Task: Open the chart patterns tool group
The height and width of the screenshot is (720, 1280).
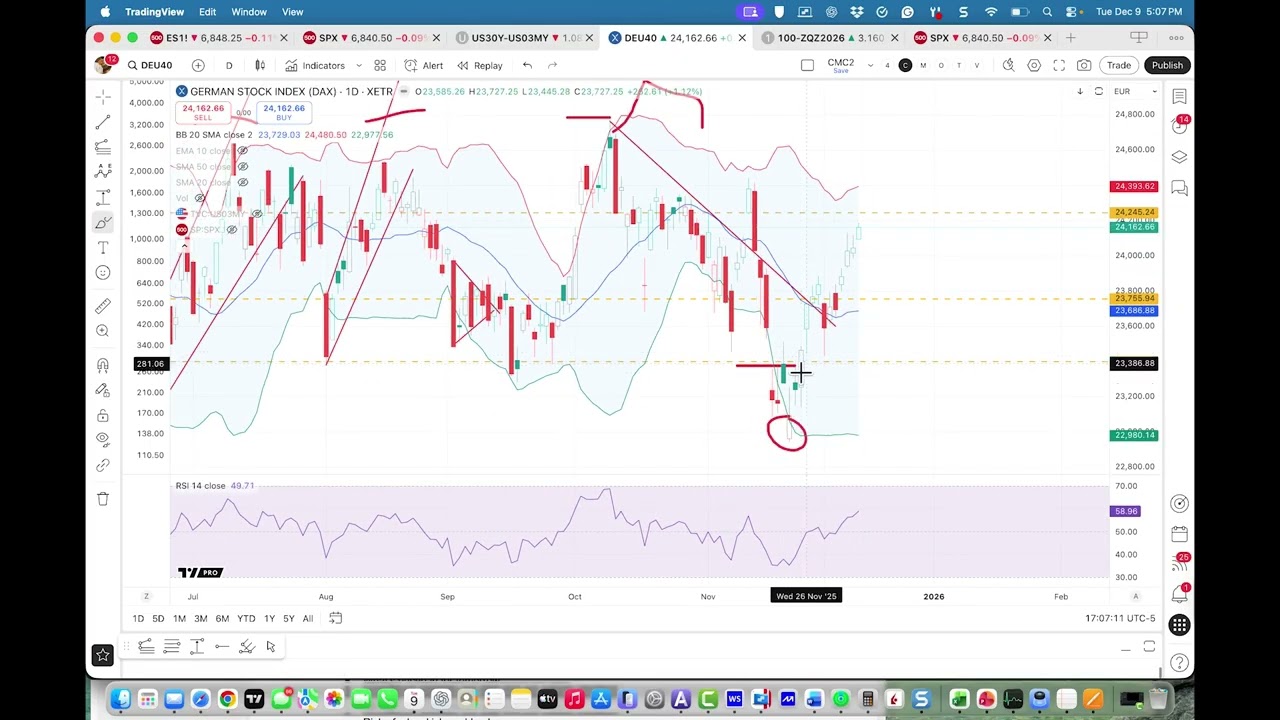Action: (103, 172)
